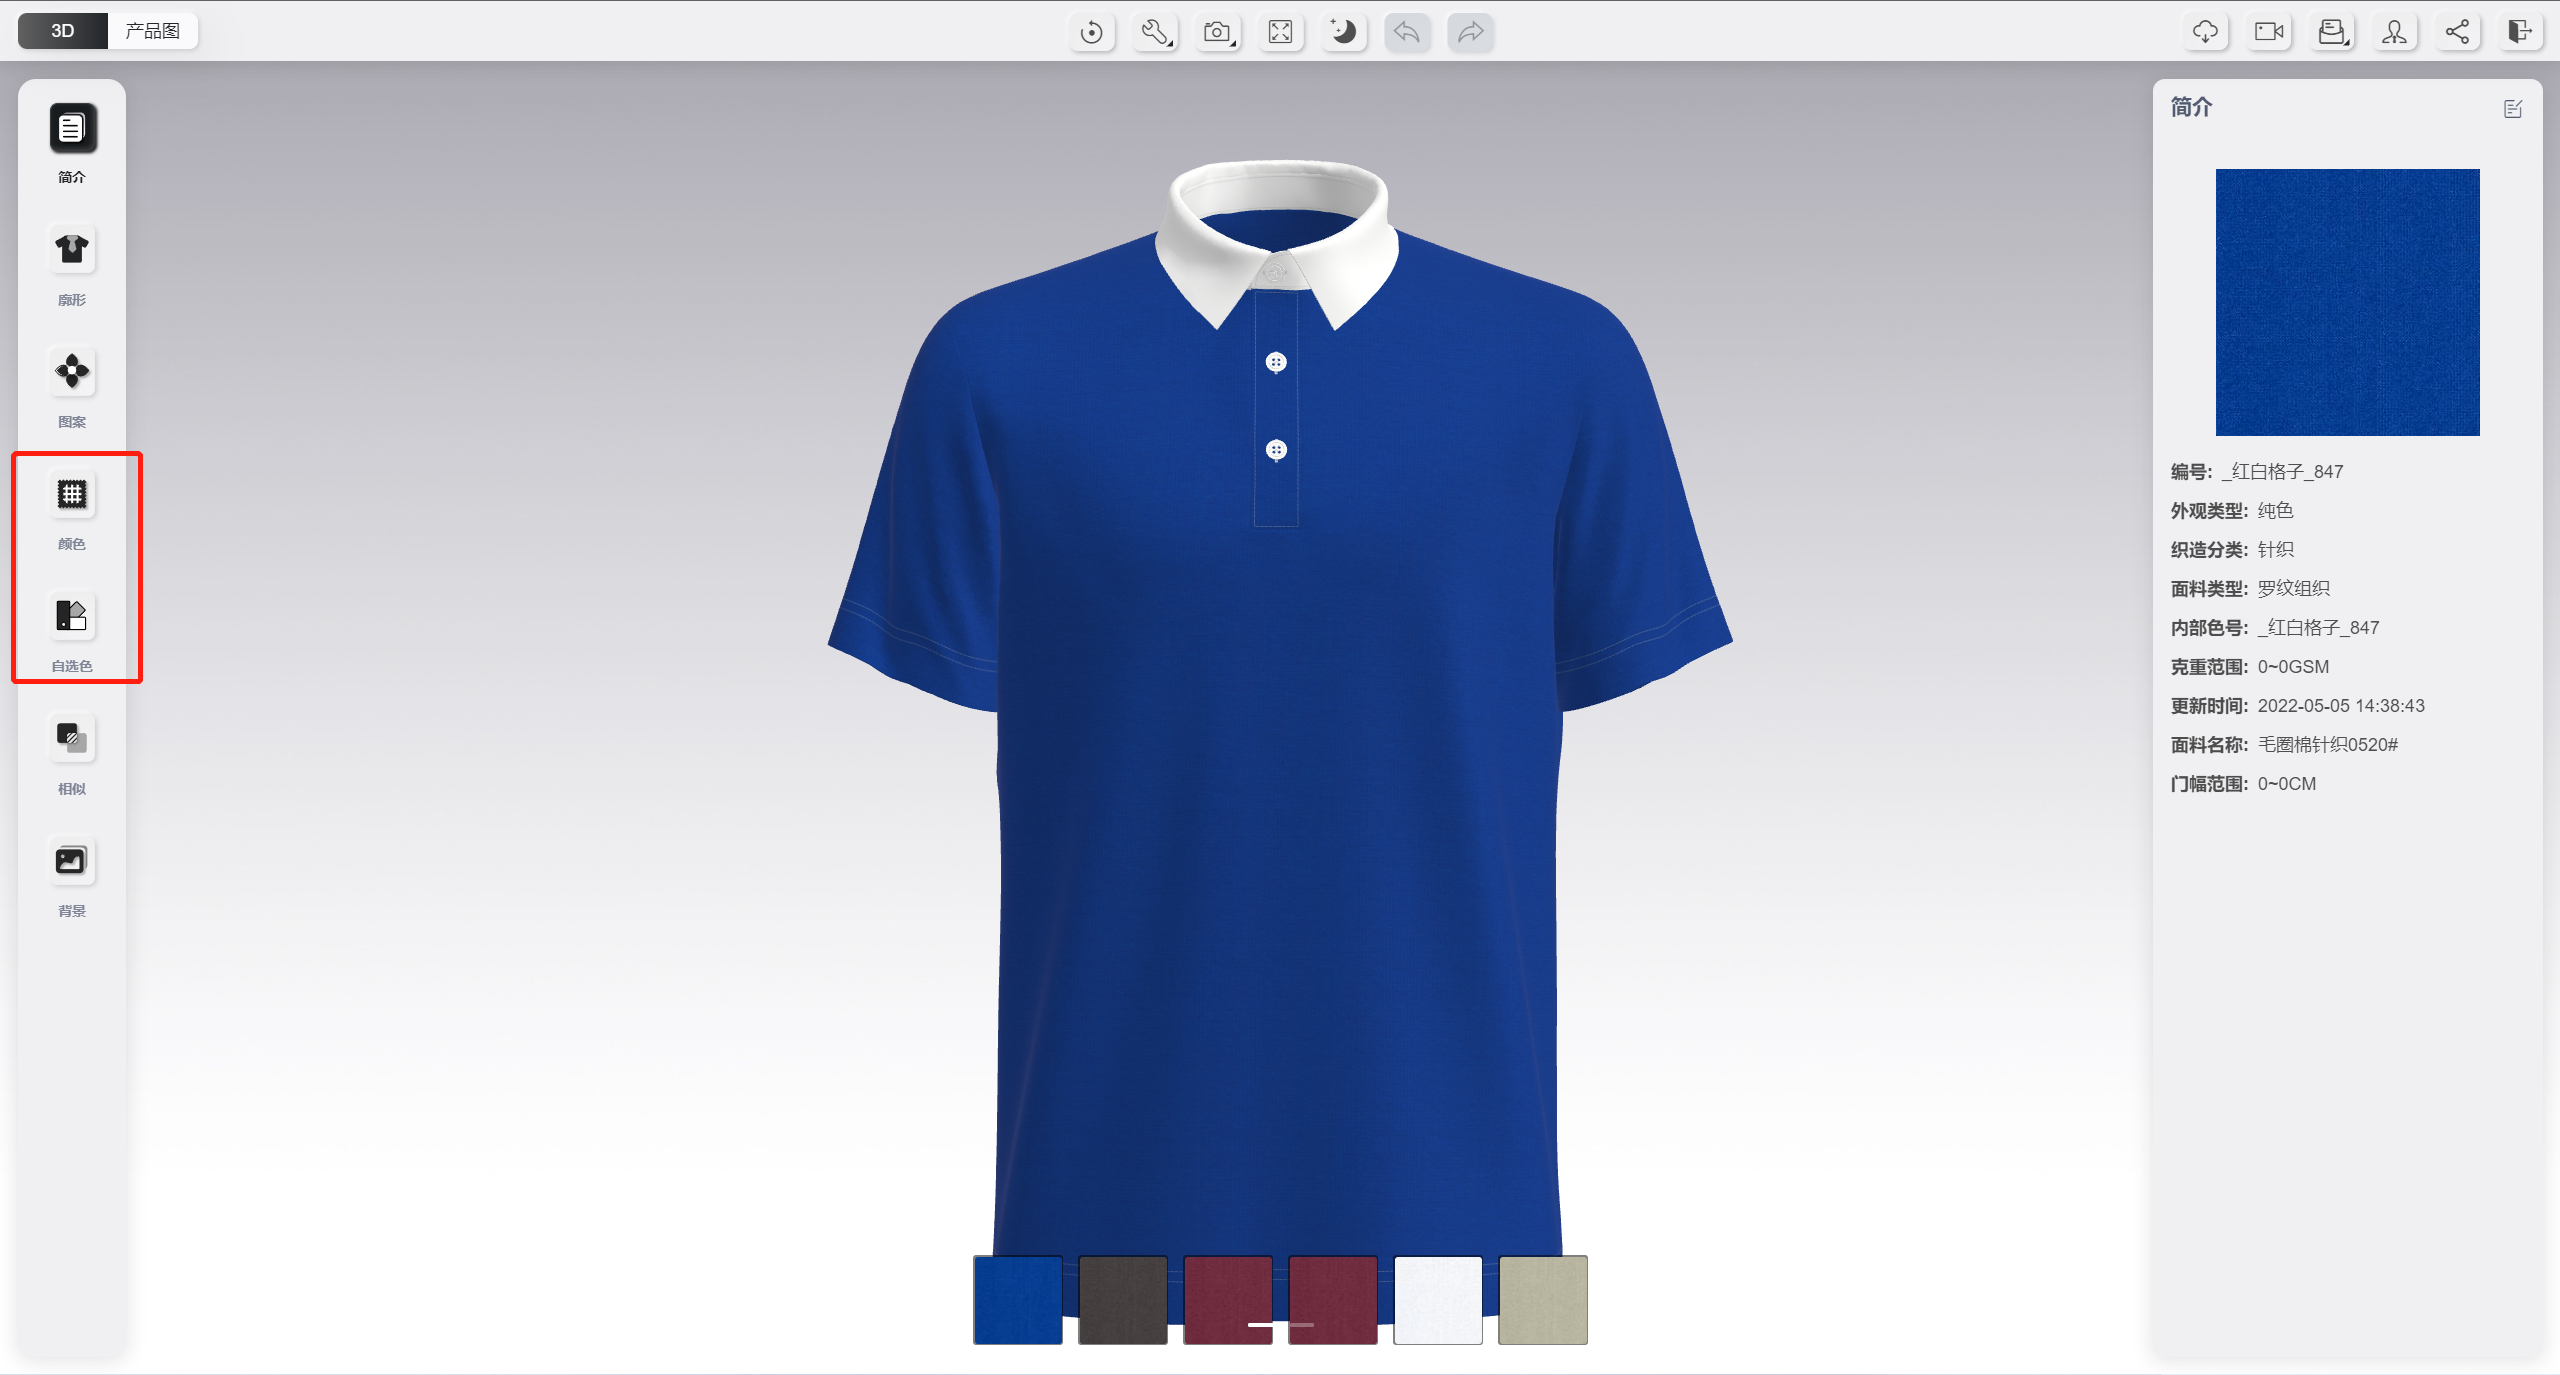Image resolution: width=2560 pixels, height=1375 pixels.
Task: Switch to the 3D view tab
Action: 63,31
